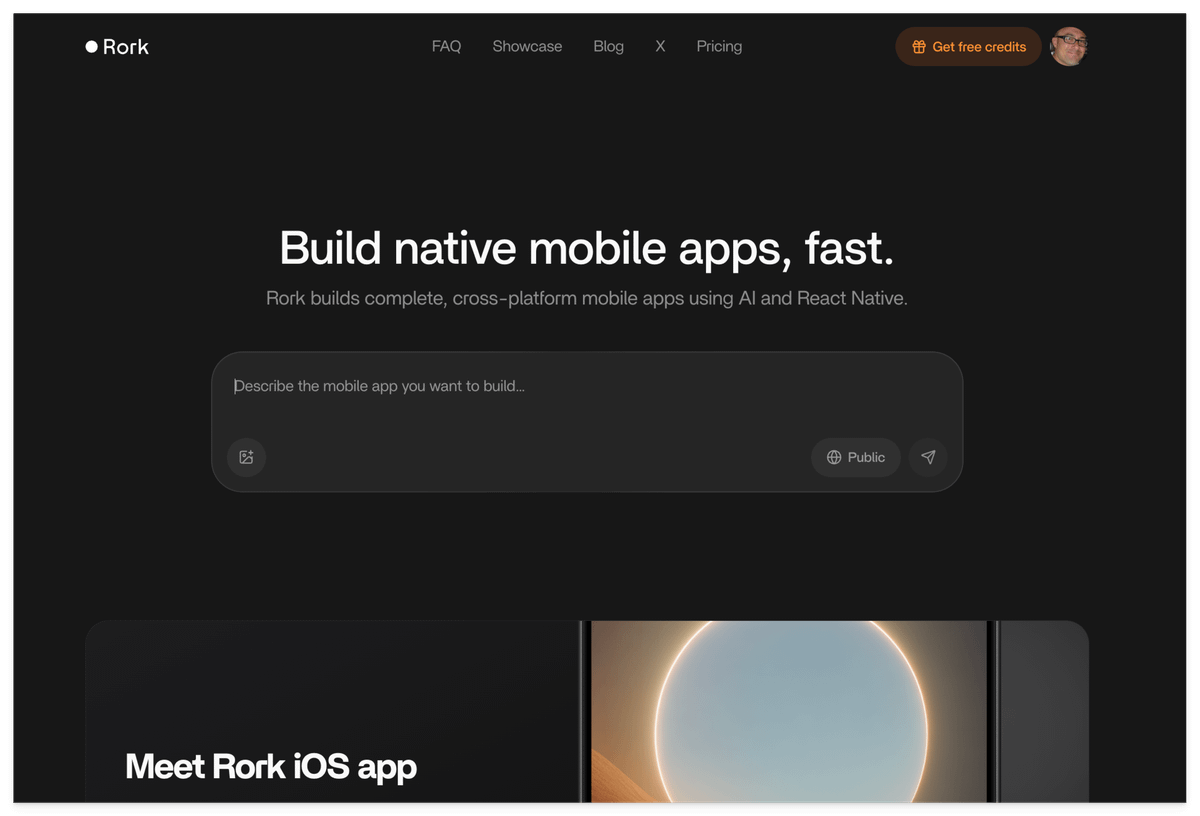Click the image attachment icon in prompt box
Screen dimensions: 1200x816
coord(247,458)
